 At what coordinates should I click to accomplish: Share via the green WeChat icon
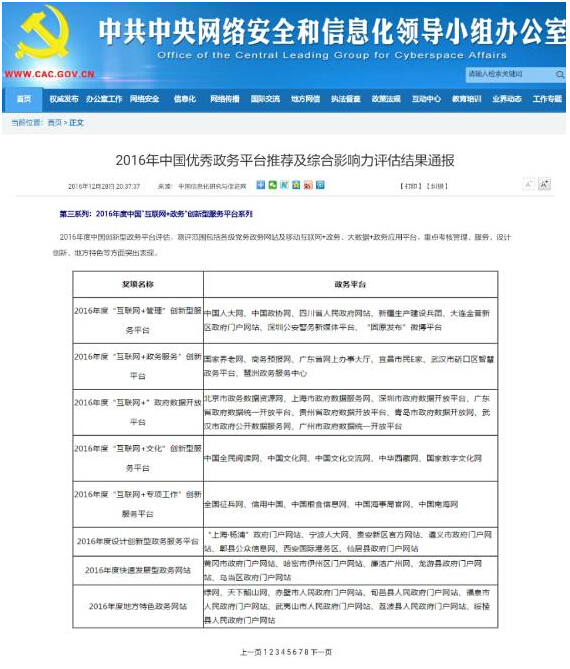(x=273, y=185)
